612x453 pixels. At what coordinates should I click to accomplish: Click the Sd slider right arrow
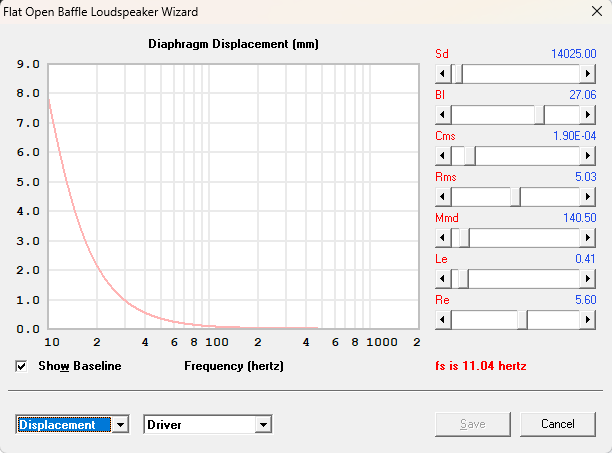[x=587, y=74]
